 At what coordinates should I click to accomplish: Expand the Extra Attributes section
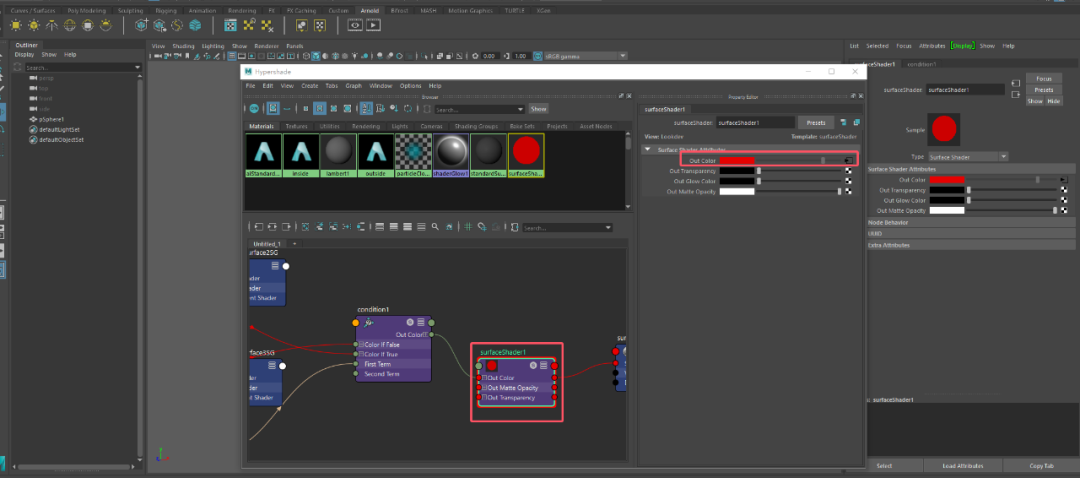[x=970, y=245]
